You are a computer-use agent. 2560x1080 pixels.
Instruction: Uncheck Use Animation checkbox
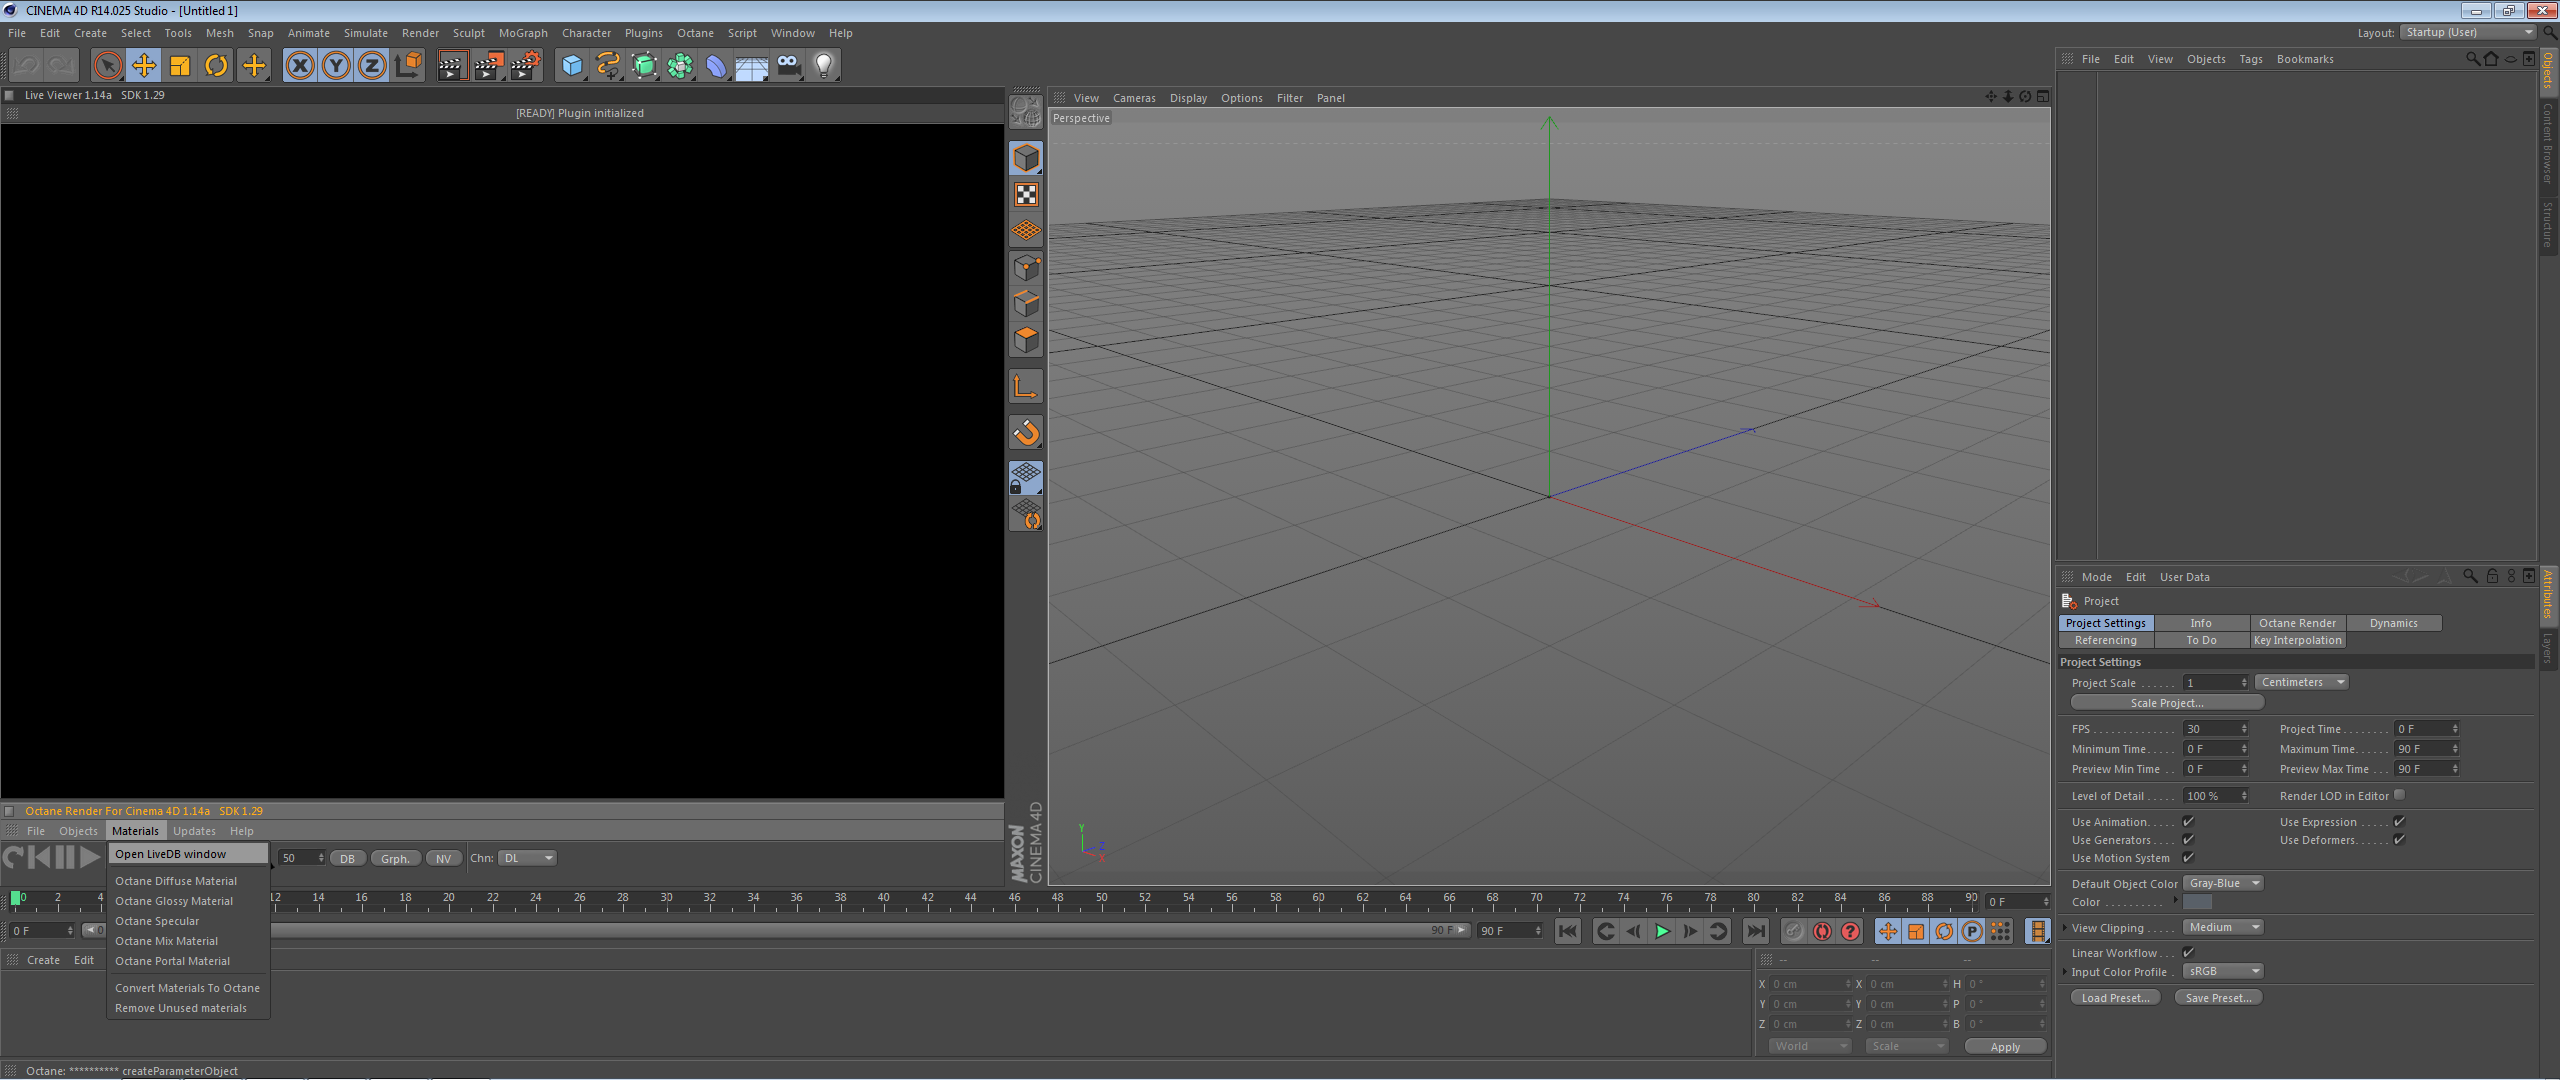[2188, 822]
